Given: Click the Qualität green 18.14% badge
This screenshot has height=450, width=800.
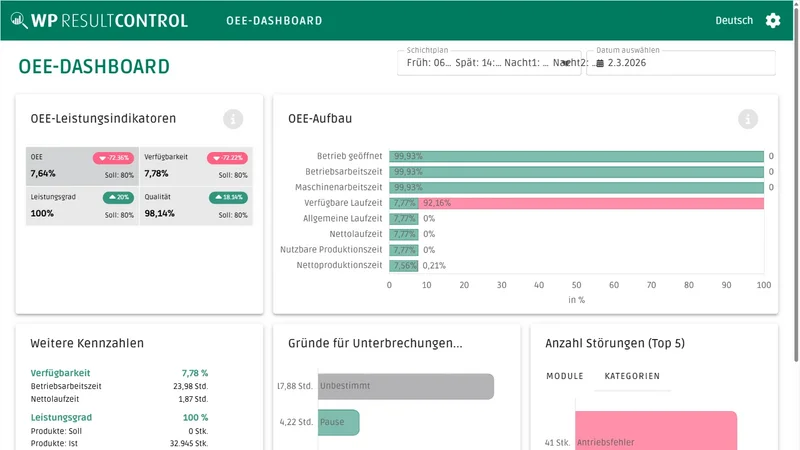Looking at the screenshot, I should 228,197.
